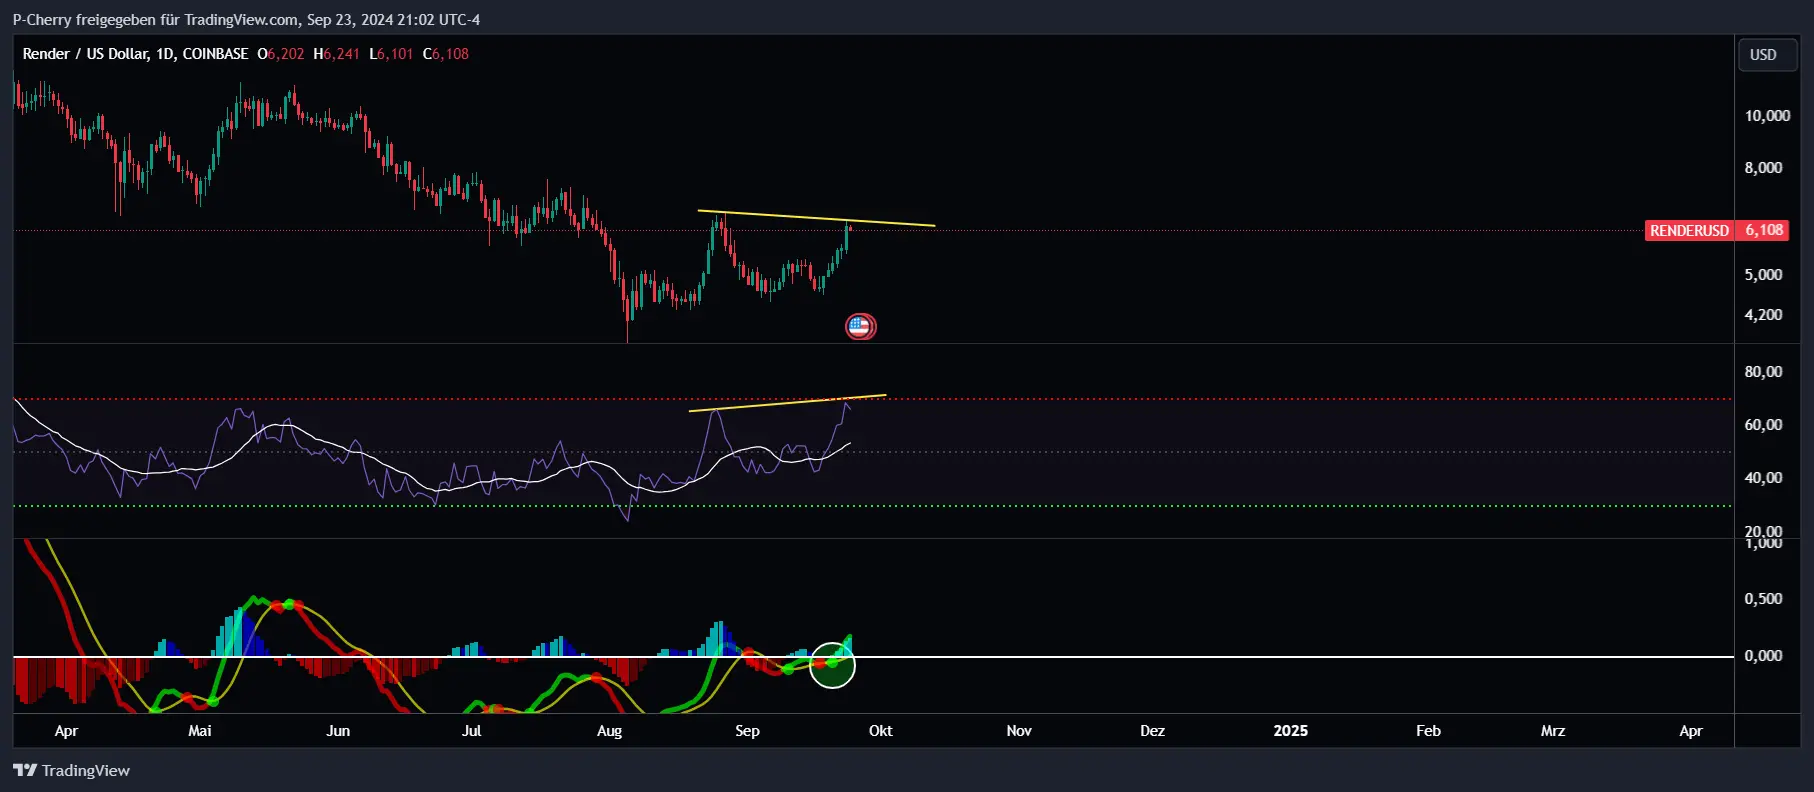The image size is (1814, 792).
Task: Click the COINBASE exchange label
Action: click(x=215, y=54)
